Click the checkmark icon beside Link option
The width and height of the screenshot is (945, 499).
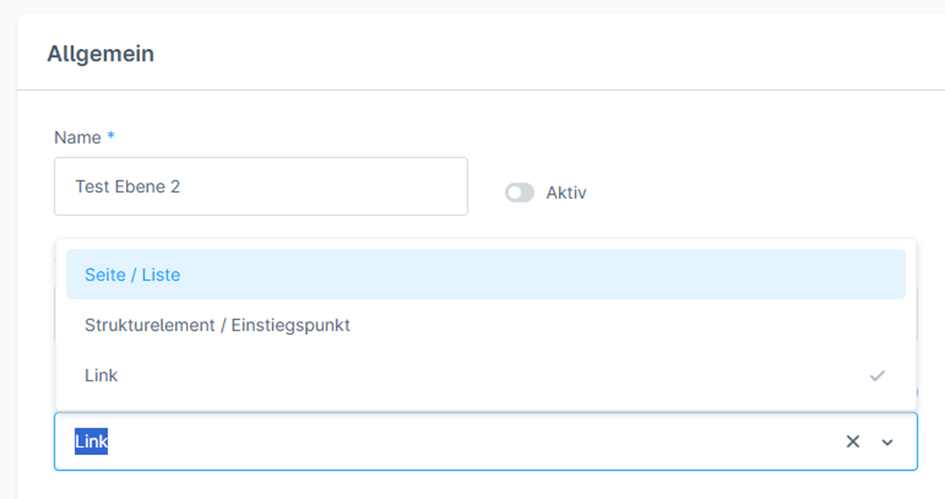click(877, 376)
